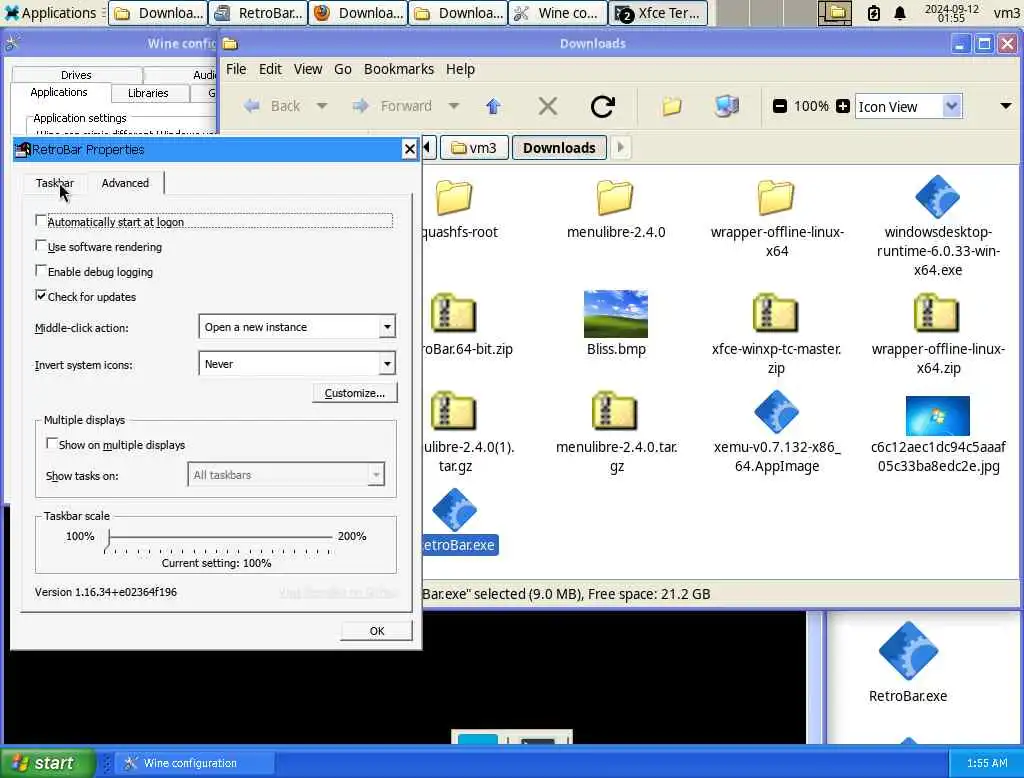The width and height of the screenshot is (1024, 778).
Task: Close the RetroBar Properties dialog
Action: tap(409, 149)
